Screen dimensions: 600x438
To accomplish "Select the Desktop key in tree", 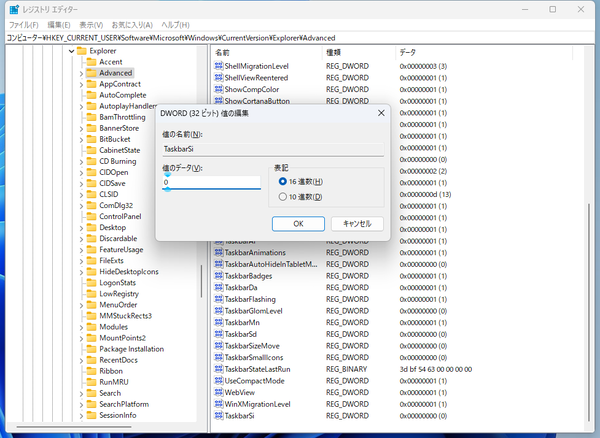I will point(112,228).
